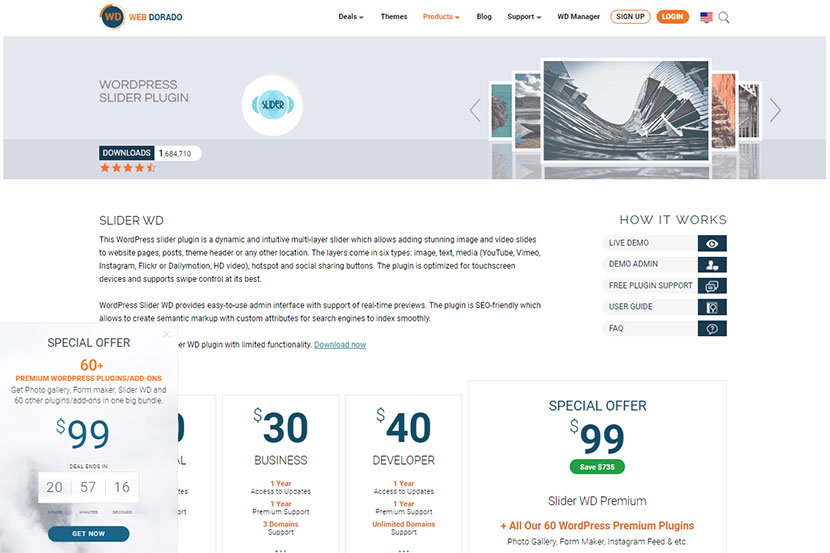This screenshot has height=553, width=830.
Task: Expand the Deals dropdown menu
Action: 351,17
